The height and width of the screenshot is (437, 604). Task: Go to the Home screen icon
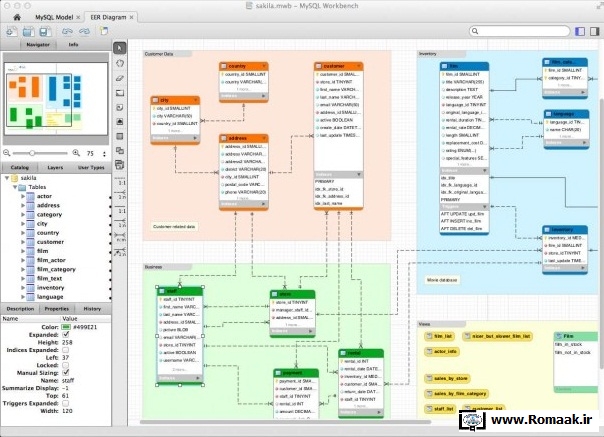17,17
